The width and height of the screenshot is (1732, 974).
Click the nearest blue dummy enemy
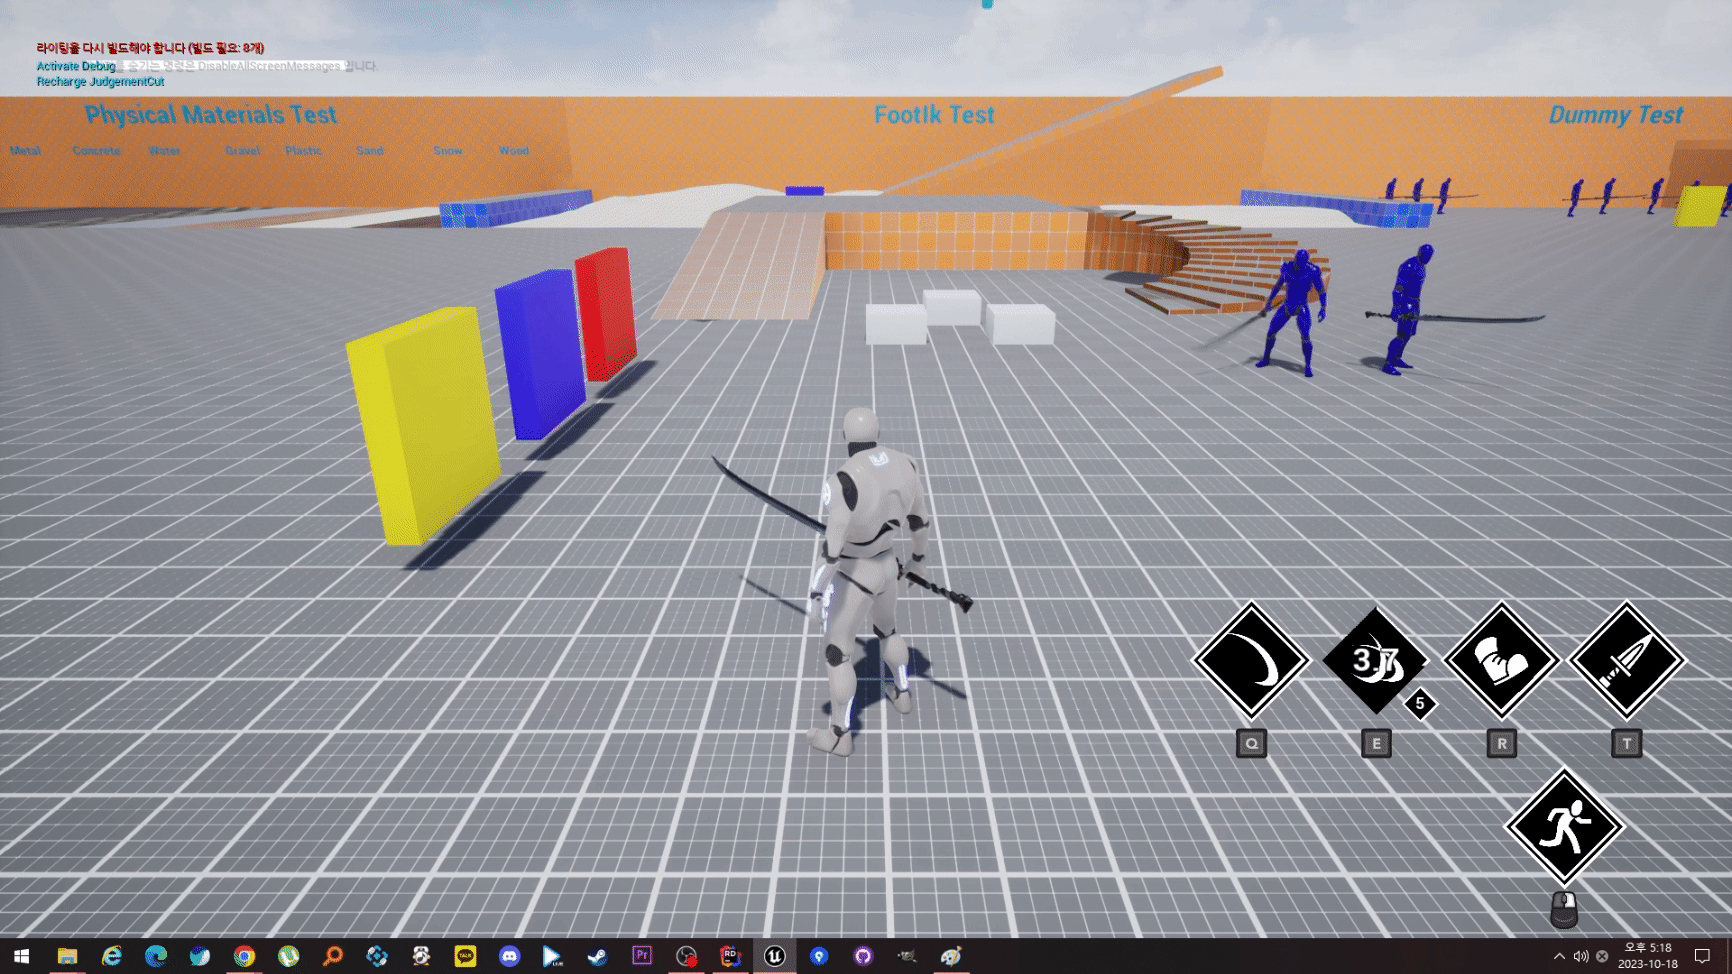coord(1296,312)
